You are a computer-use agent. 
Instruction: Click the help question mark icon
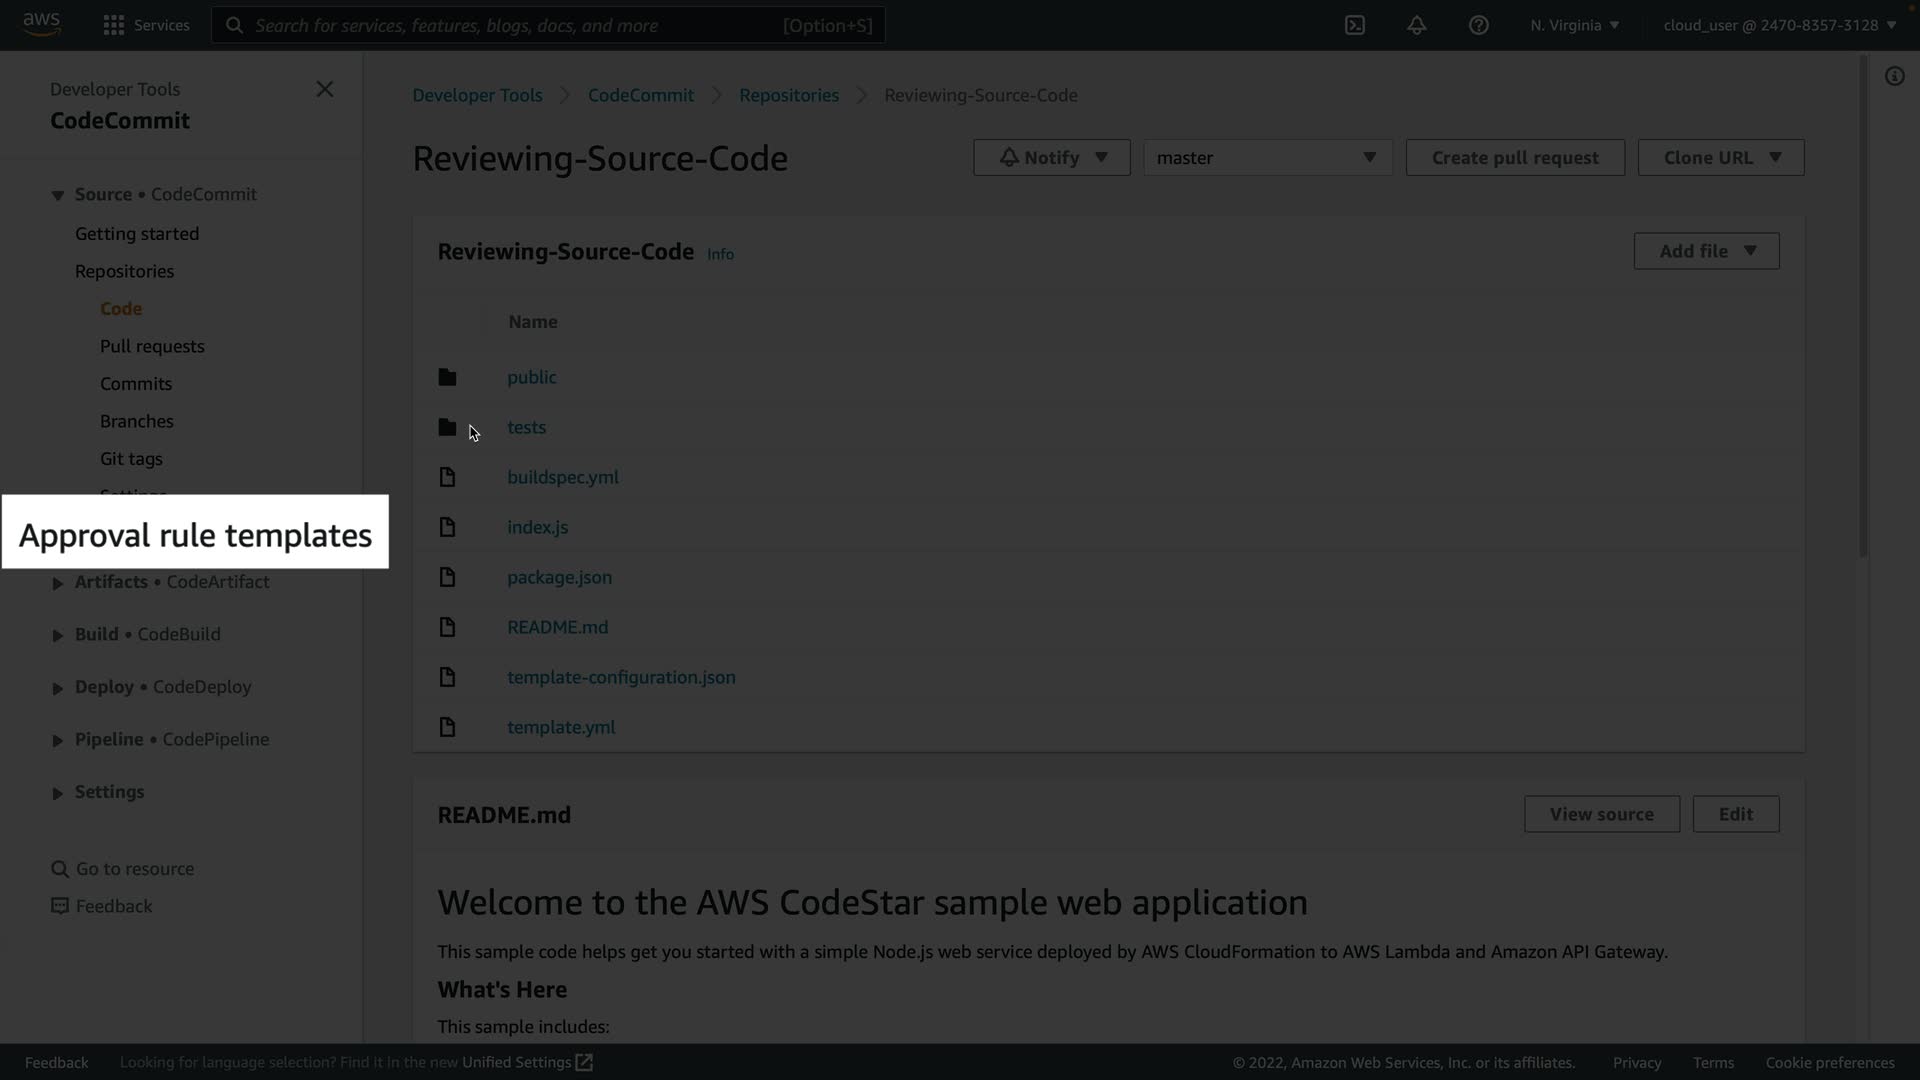click(1479, 25)
